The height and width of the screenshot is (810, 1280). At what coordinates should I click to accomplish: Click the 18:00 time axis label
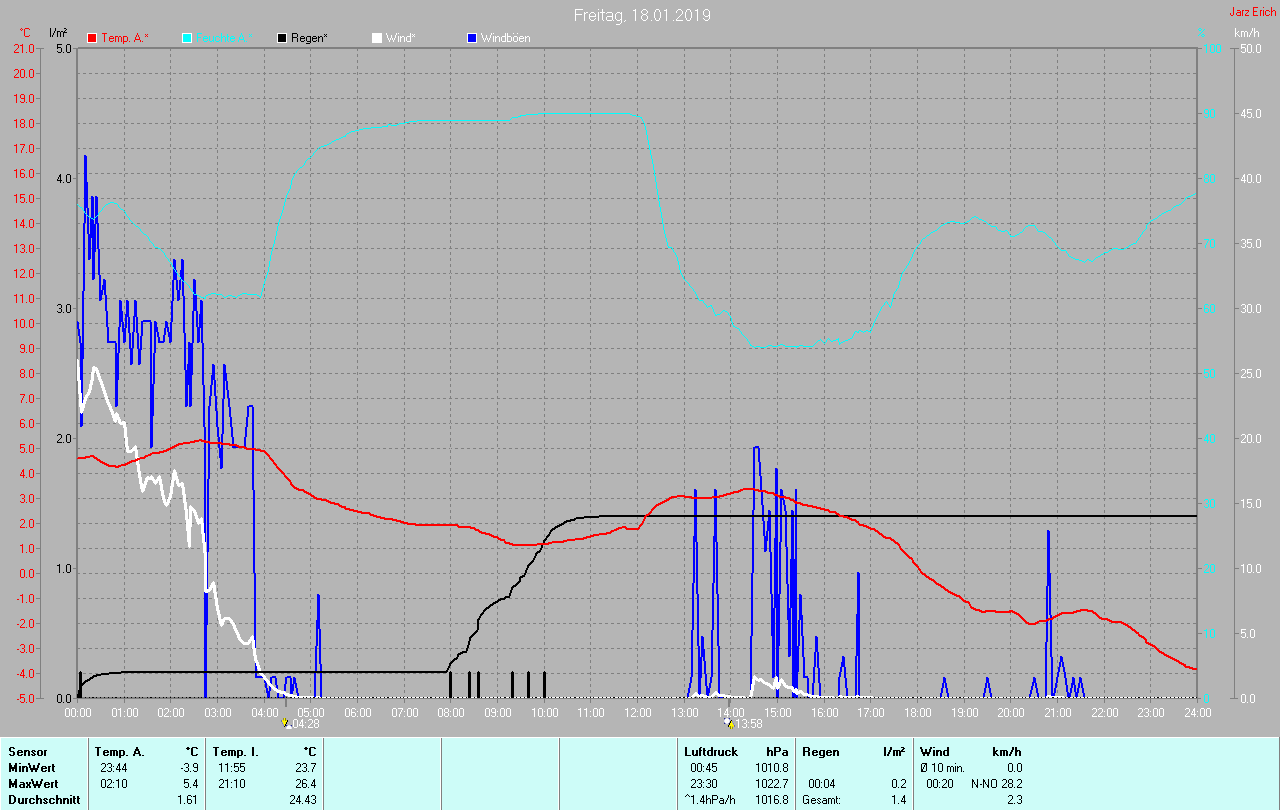pyautogui.click(x=917, y=712)
